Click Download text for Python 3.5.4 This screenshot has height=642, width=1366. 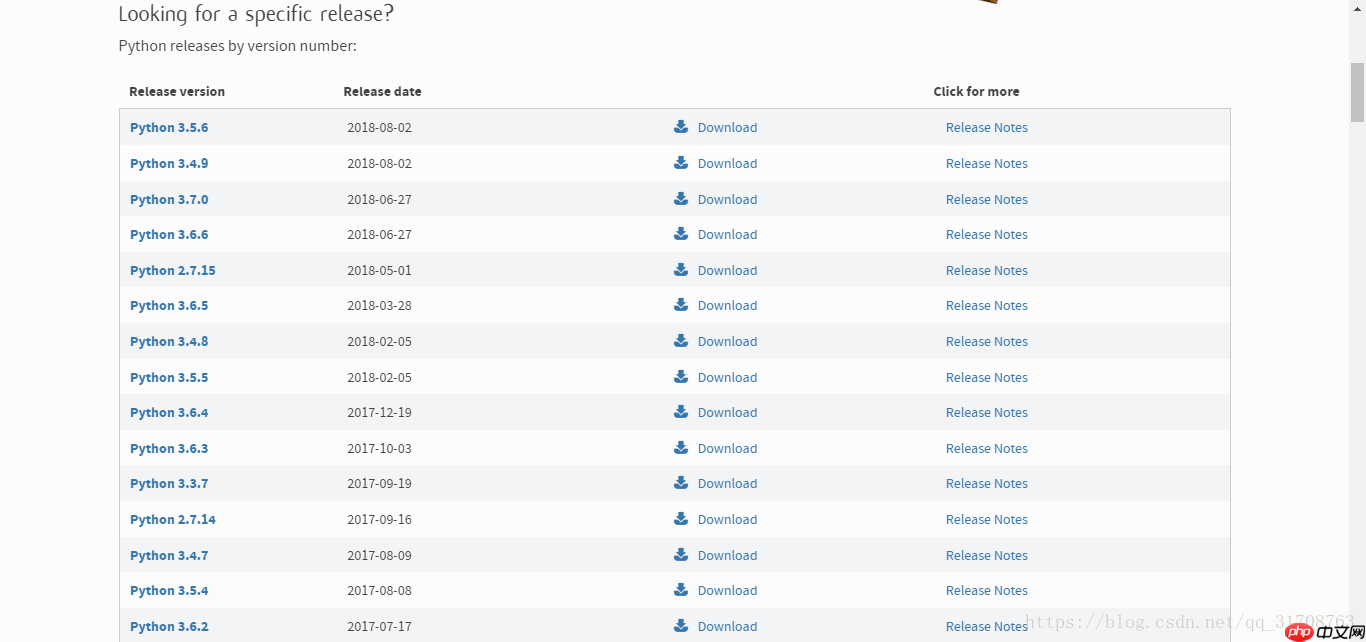[727, 591]
